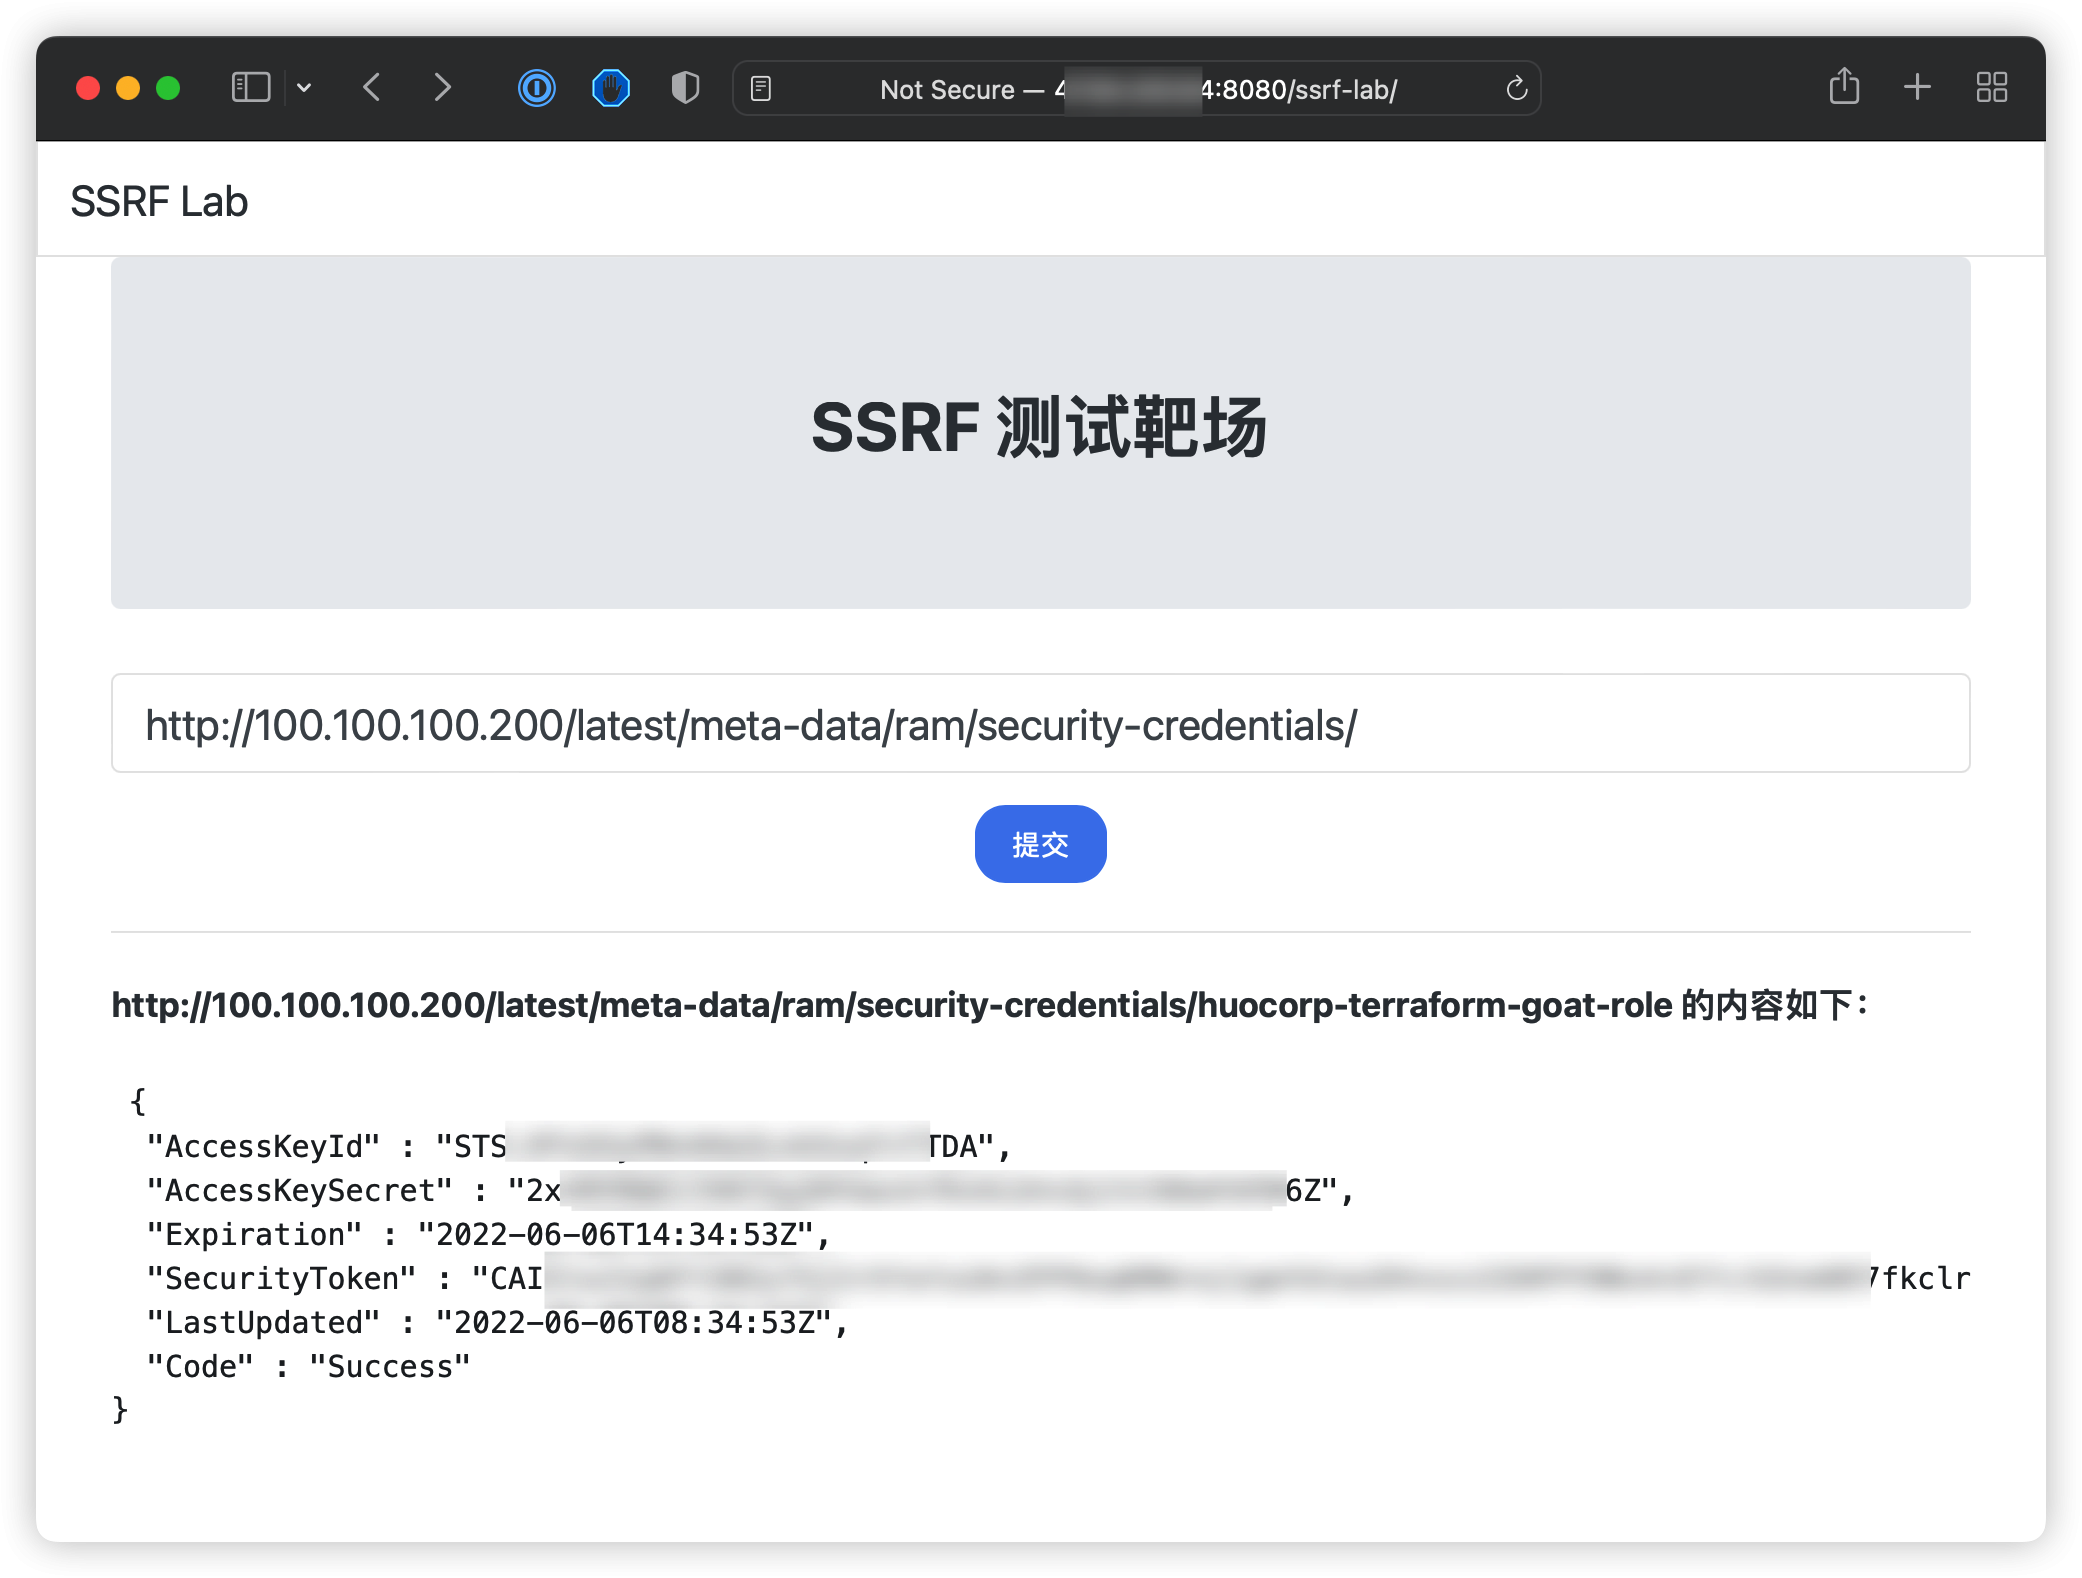
Task: Click the "Code" : "Success" line
Action: (x=308, y=1366)
